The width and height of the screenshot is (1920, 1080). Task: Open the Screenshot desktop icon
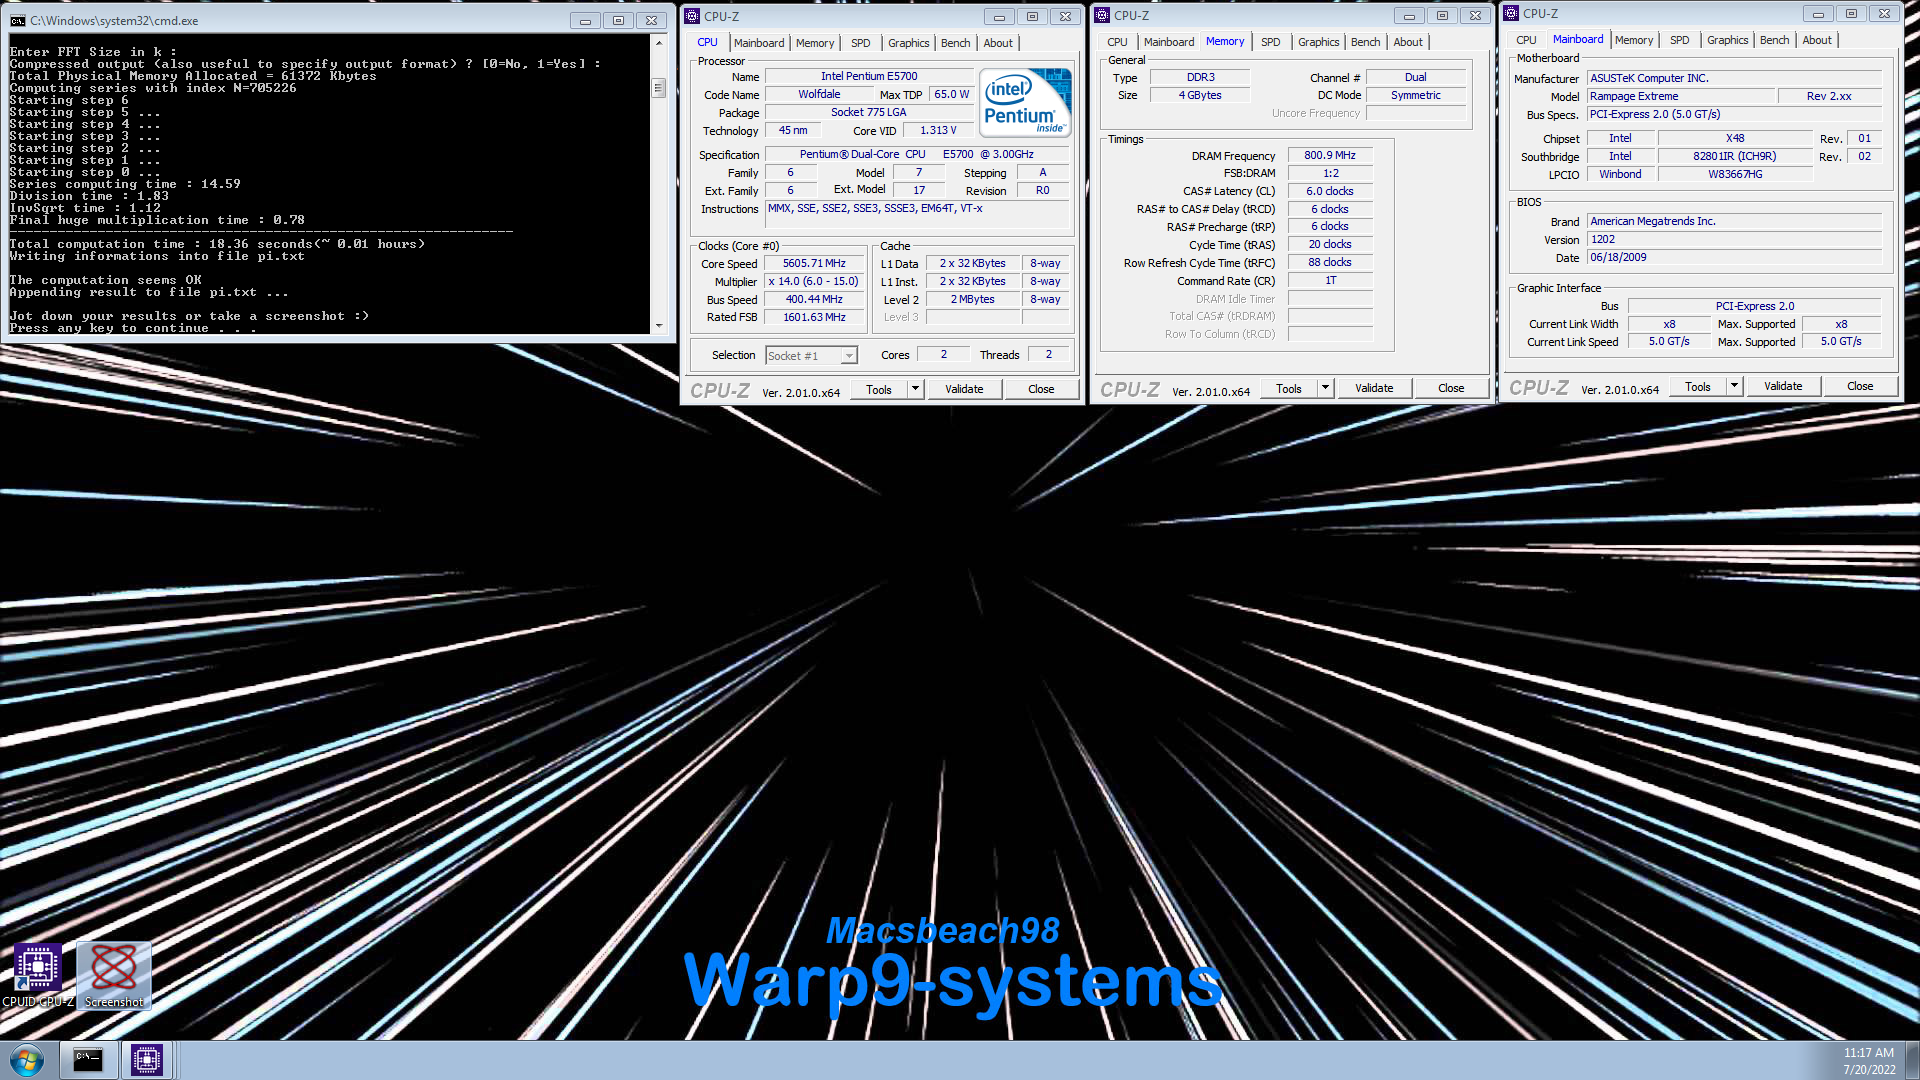(x=114, y=975)
